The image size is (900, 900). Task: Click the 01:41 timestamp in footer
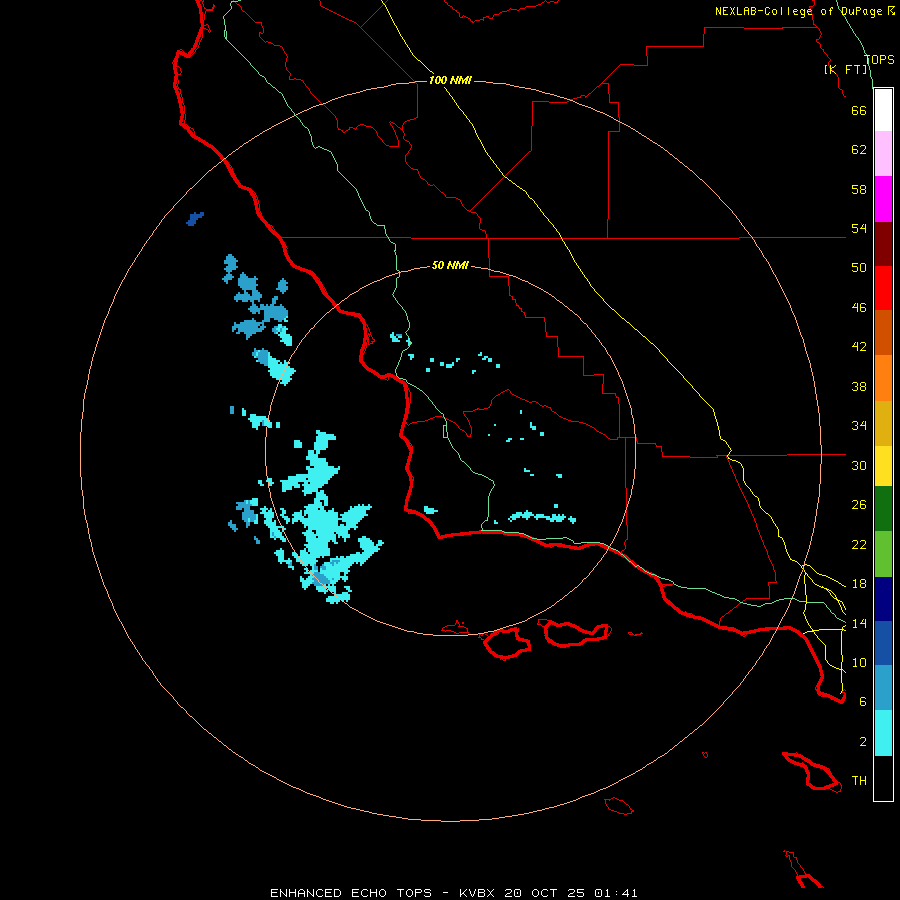[616, 893]
